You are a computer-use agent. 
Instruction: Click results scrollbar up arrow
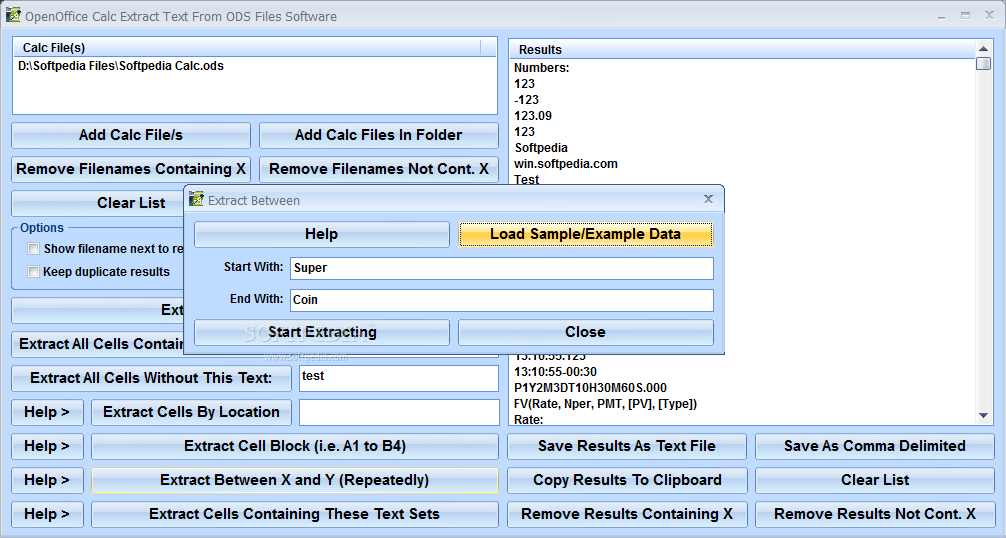pyautogui.click(x=983, y=49)
